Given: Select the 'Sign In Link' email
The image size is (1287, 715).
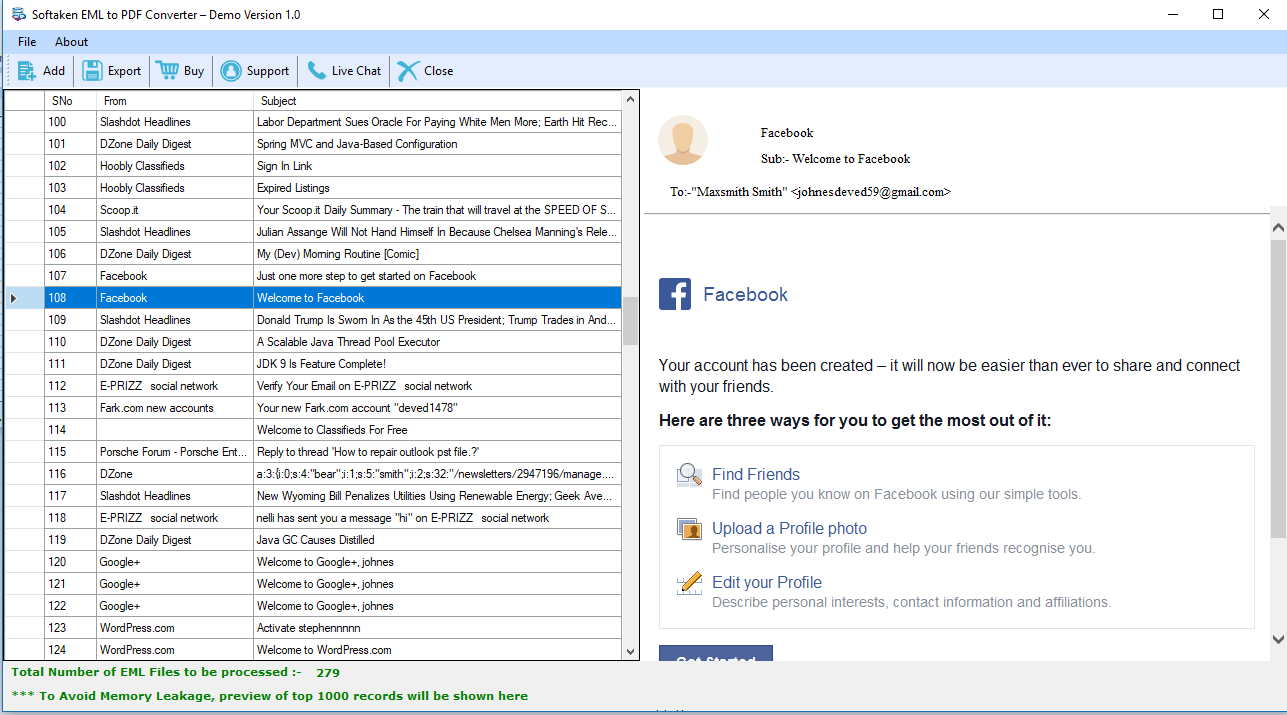Looking at the screenshot, I should 313,166.
